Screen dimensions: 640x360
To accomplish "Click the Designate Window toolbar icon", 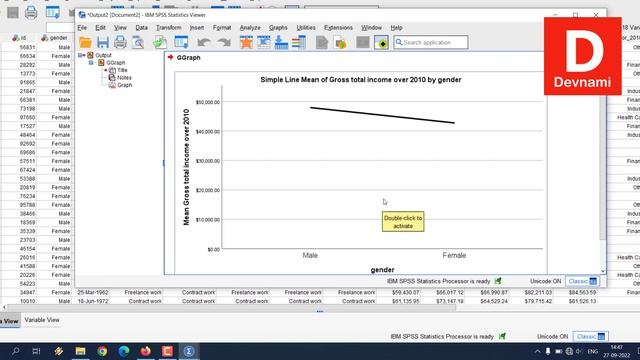I will [x=382, y=42].
